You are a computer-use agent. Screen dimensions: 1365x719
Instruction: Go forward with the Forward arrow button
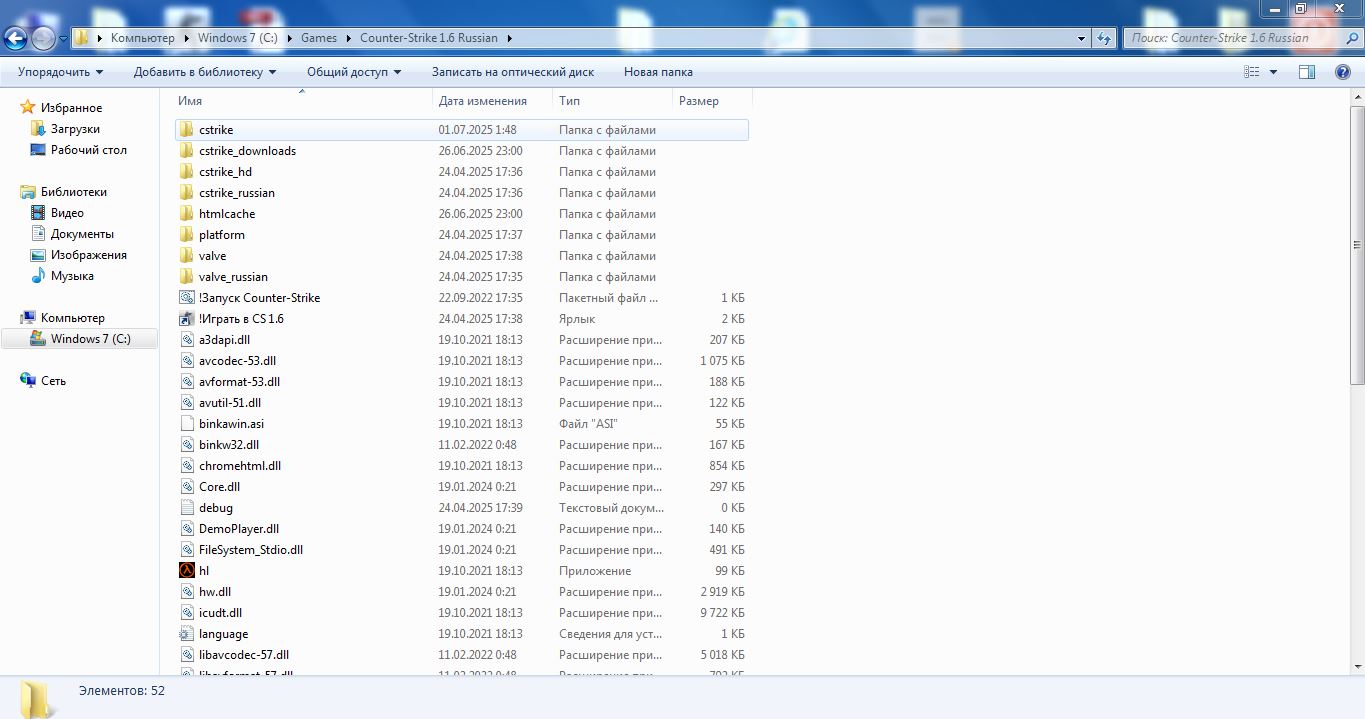point(43,38)
